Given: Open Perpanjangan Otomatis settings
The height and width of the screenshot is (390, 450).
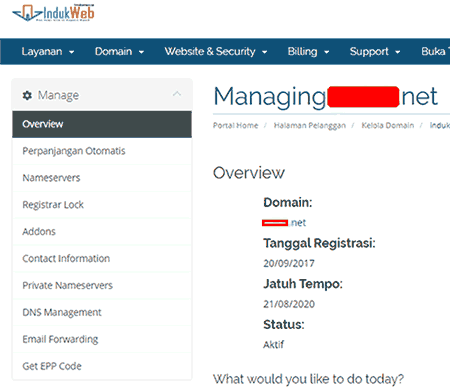Looking at the screenshot, I should point(102,151).
